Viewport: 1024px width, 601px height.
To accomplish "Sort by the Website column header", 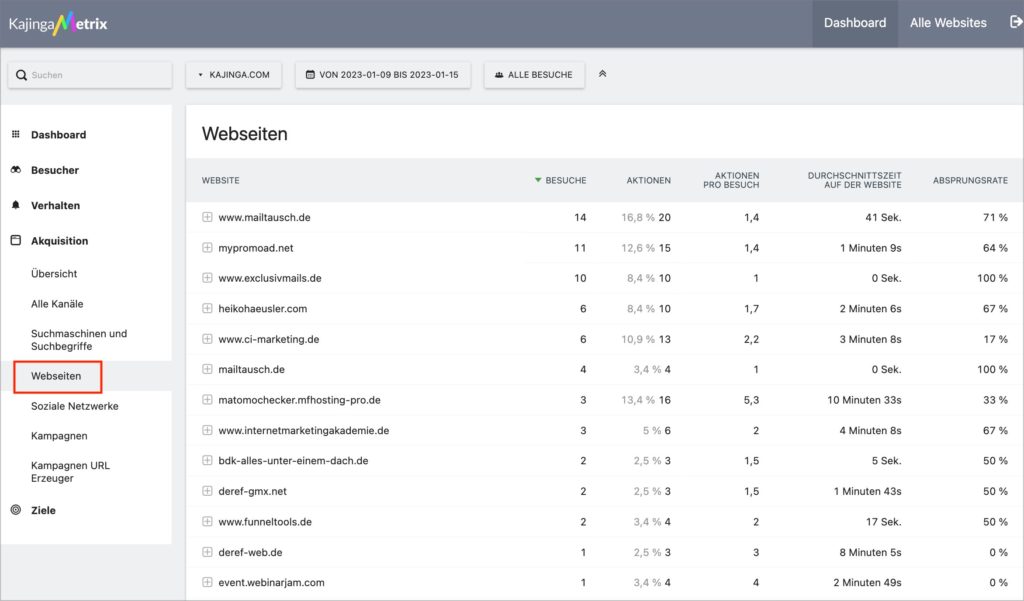I will (221, 180).
